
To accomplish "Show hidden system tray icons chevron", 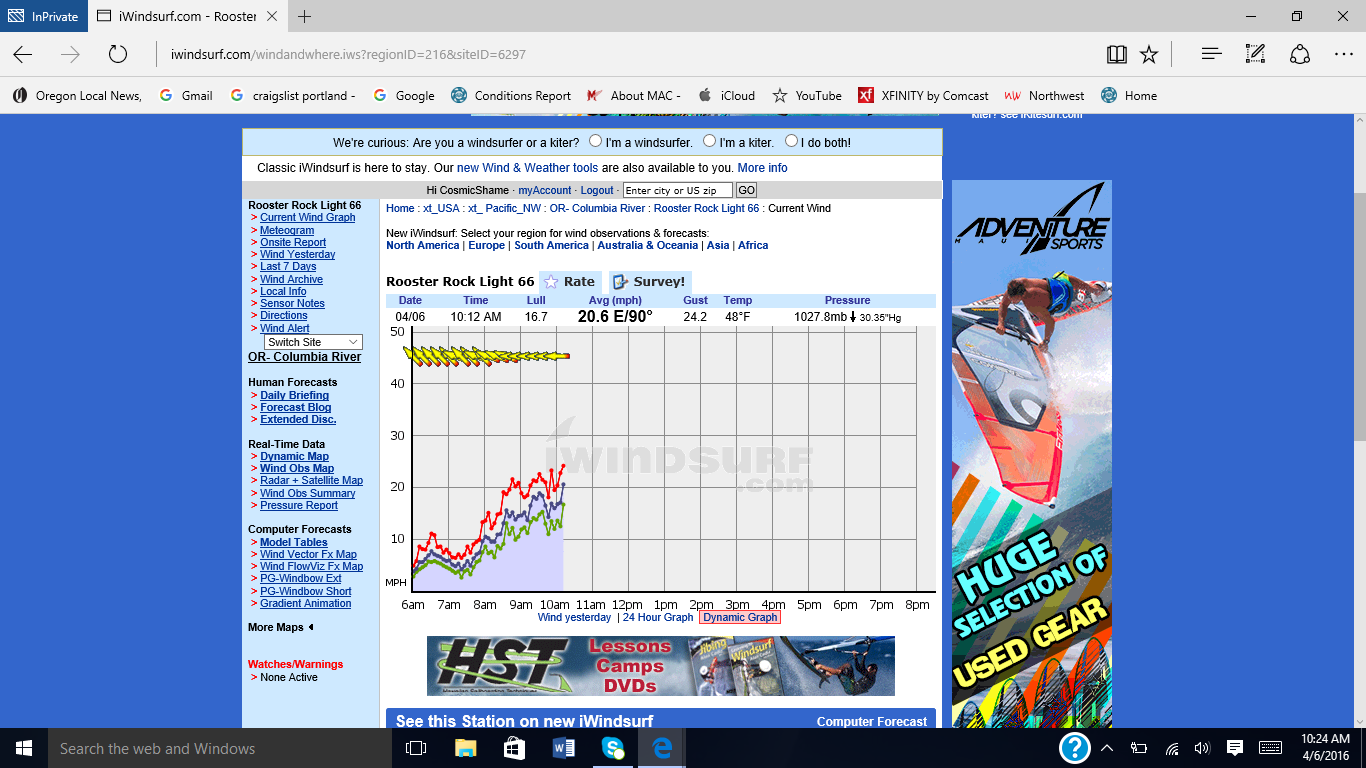I will pos(1106,748).
